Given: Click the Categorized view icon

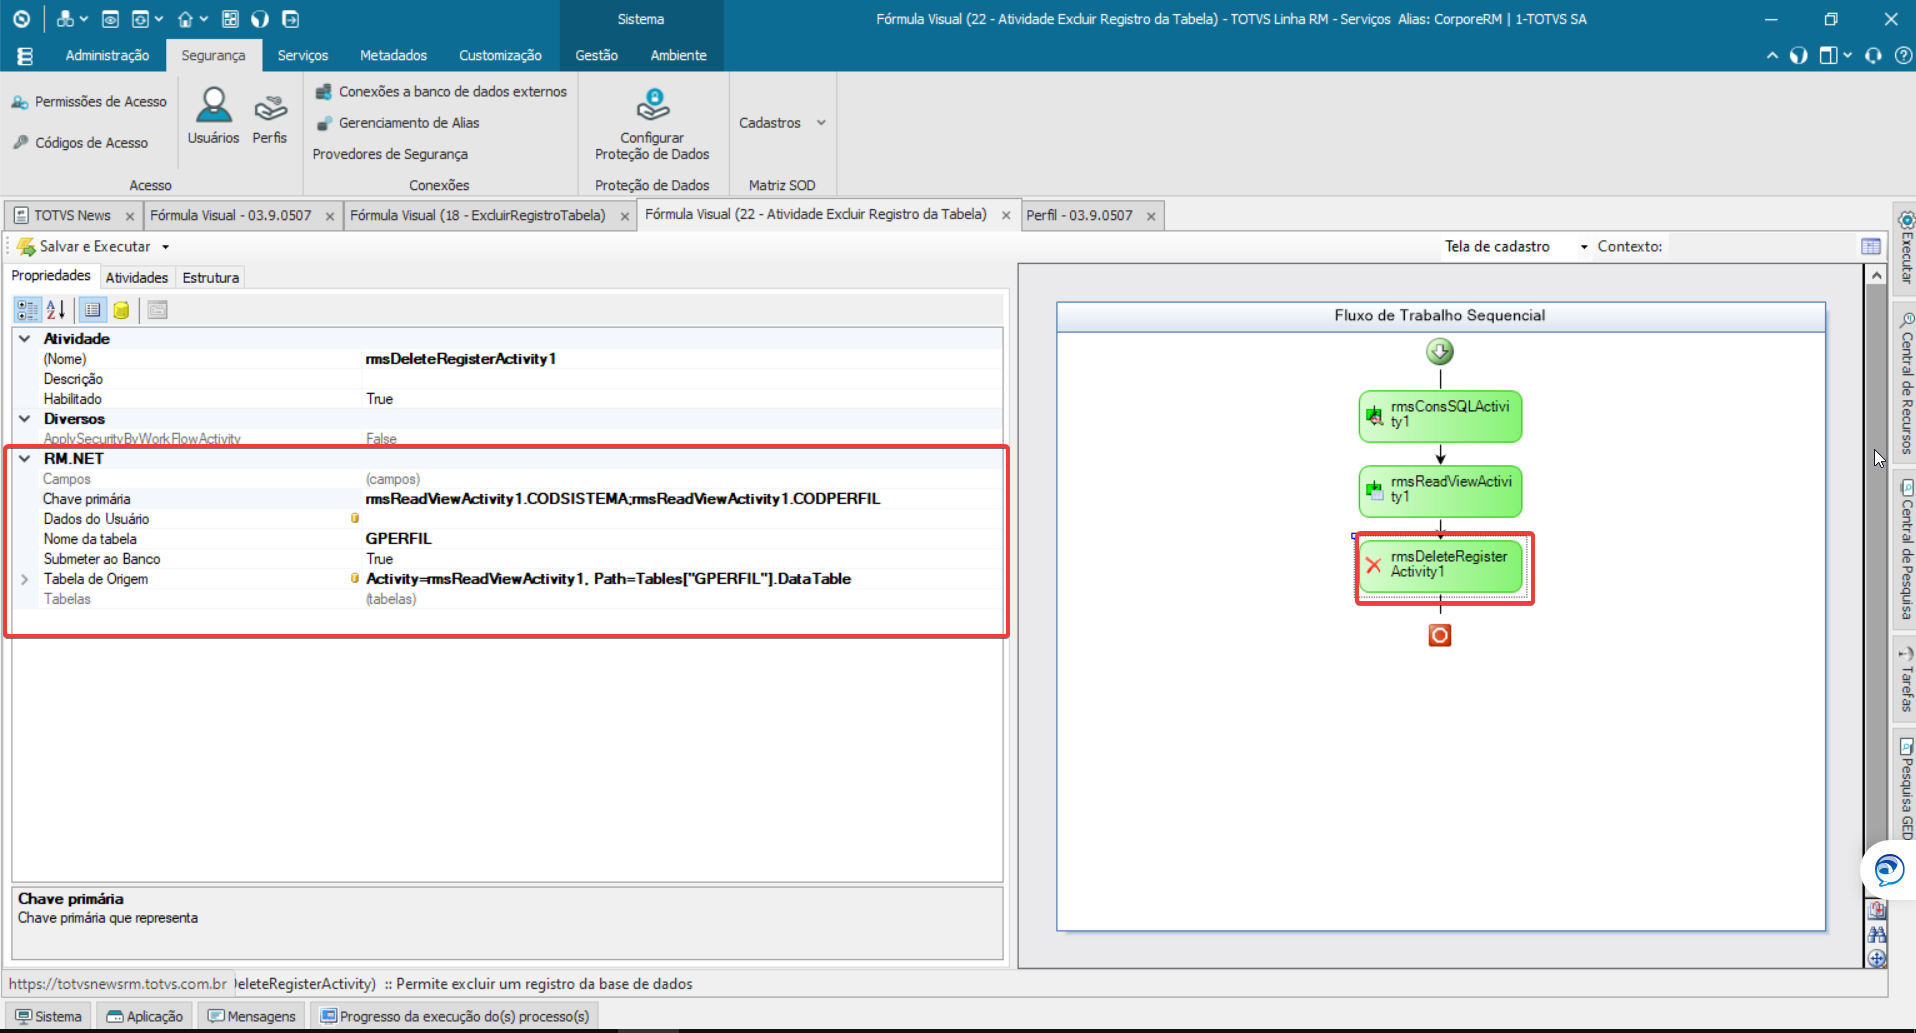Looking at the screenshot, I should pos(27,310).
